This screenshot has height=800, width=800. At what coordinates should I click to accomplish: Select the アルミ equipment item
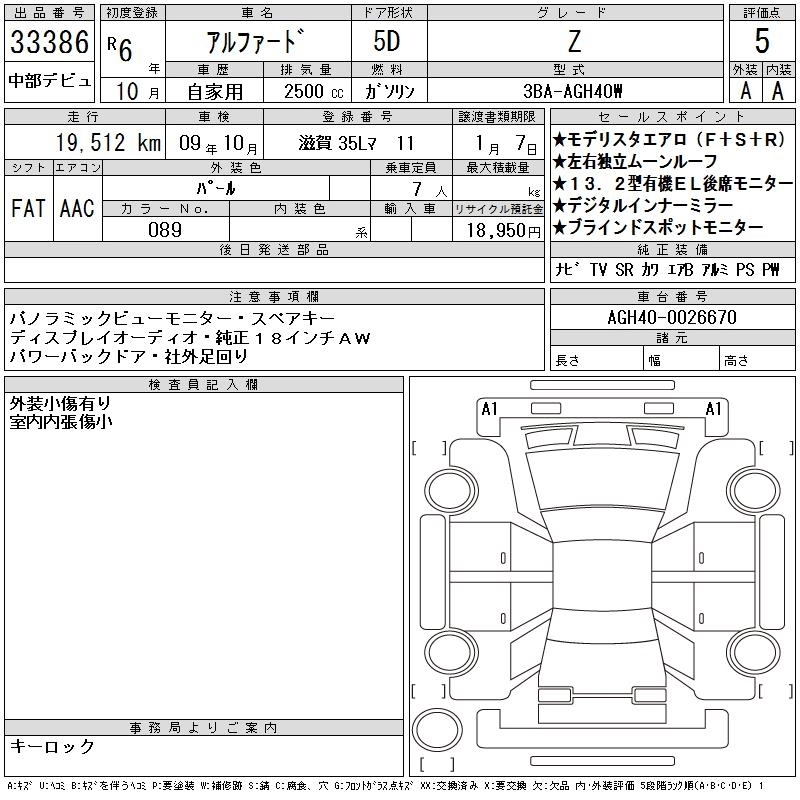[715, 269]
